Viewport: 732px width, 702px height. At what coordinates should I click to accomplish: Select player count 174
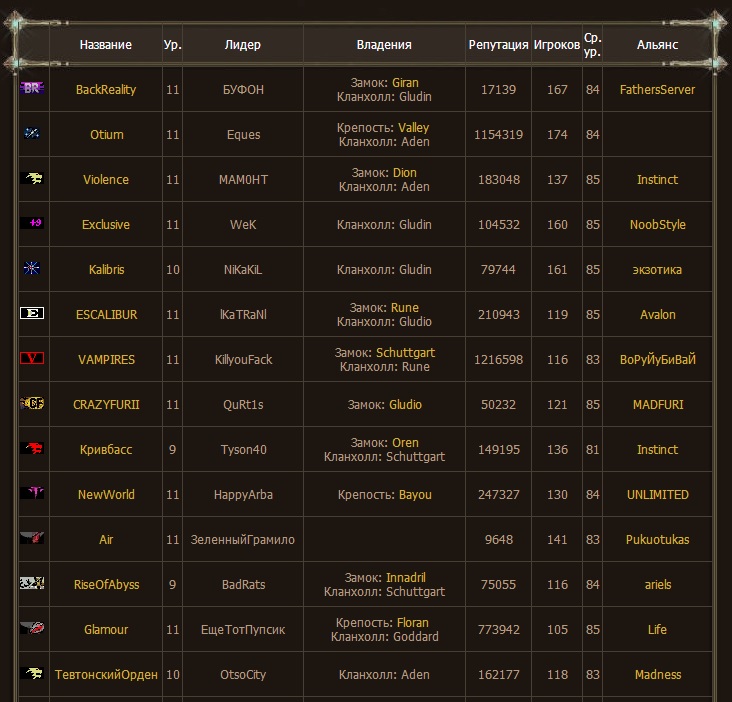click(557, 134)
